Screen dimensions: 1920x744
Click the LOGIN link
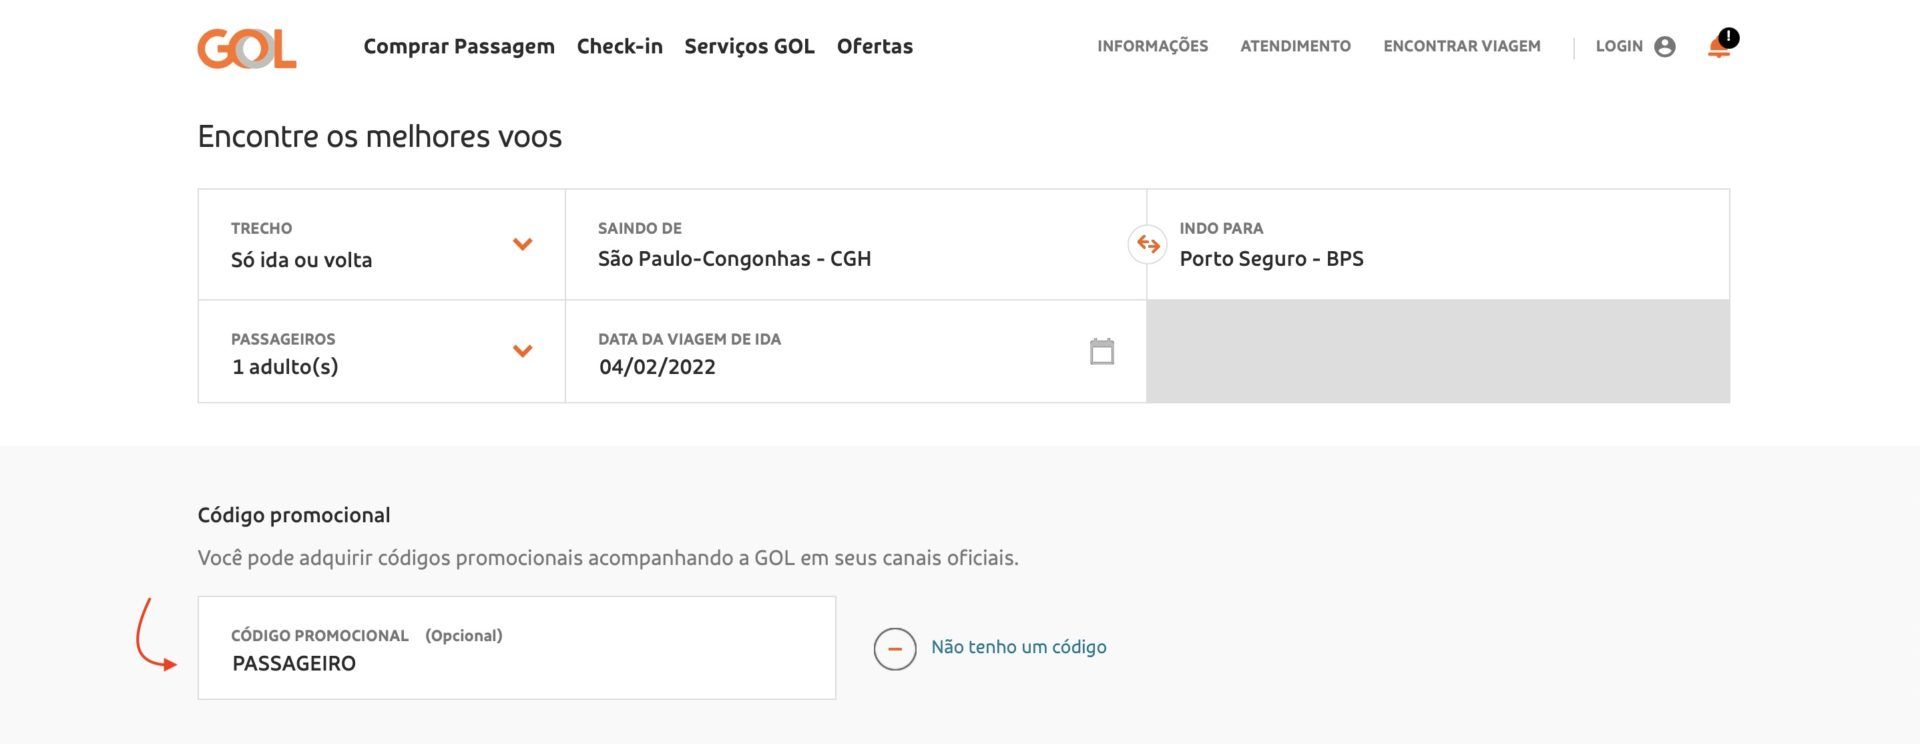(x=1619, y=46)
